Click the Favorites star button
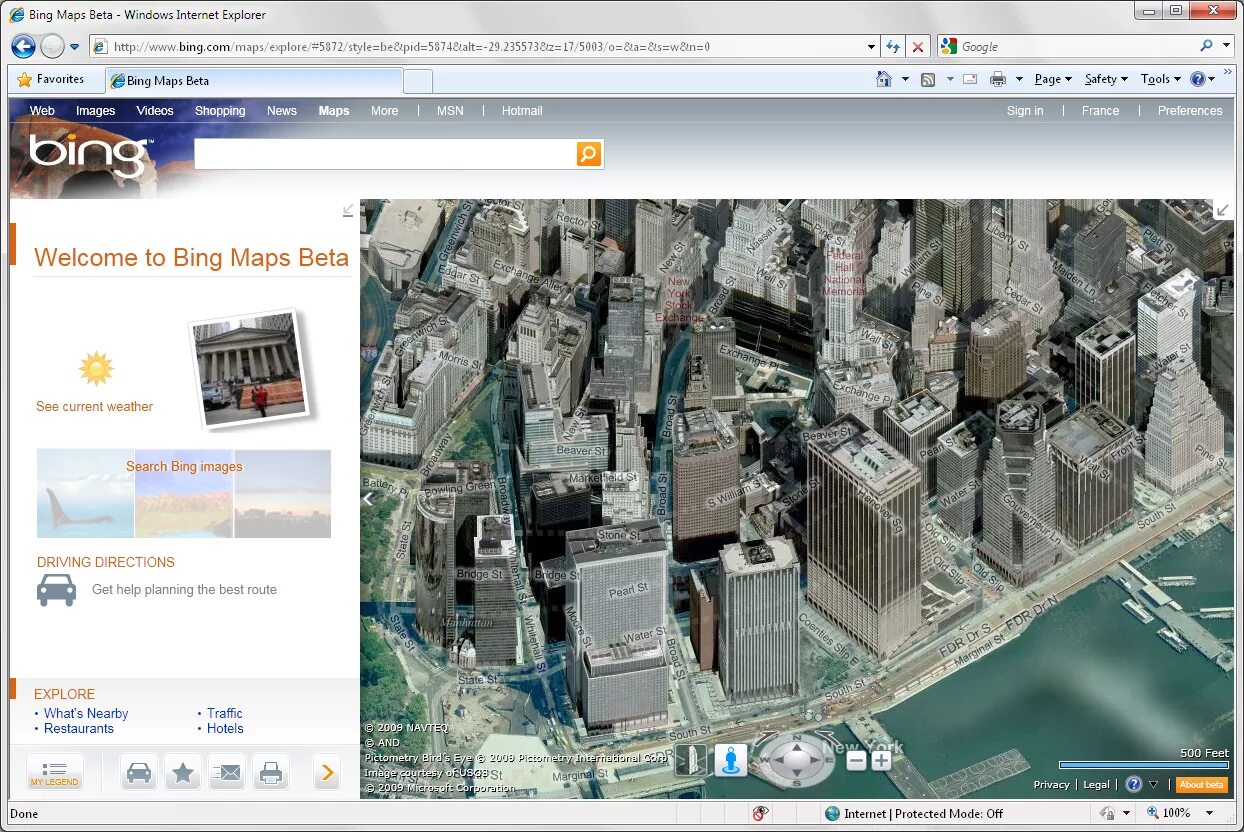Screen dimensions: 1244x832 point(50,79)
